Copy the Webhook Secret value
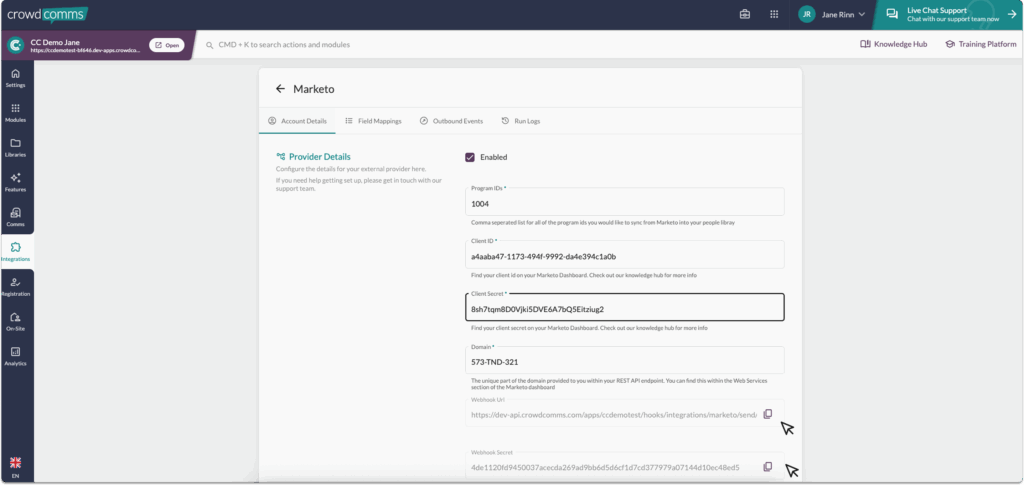1024x485 pixels. (x=768, y=467)
